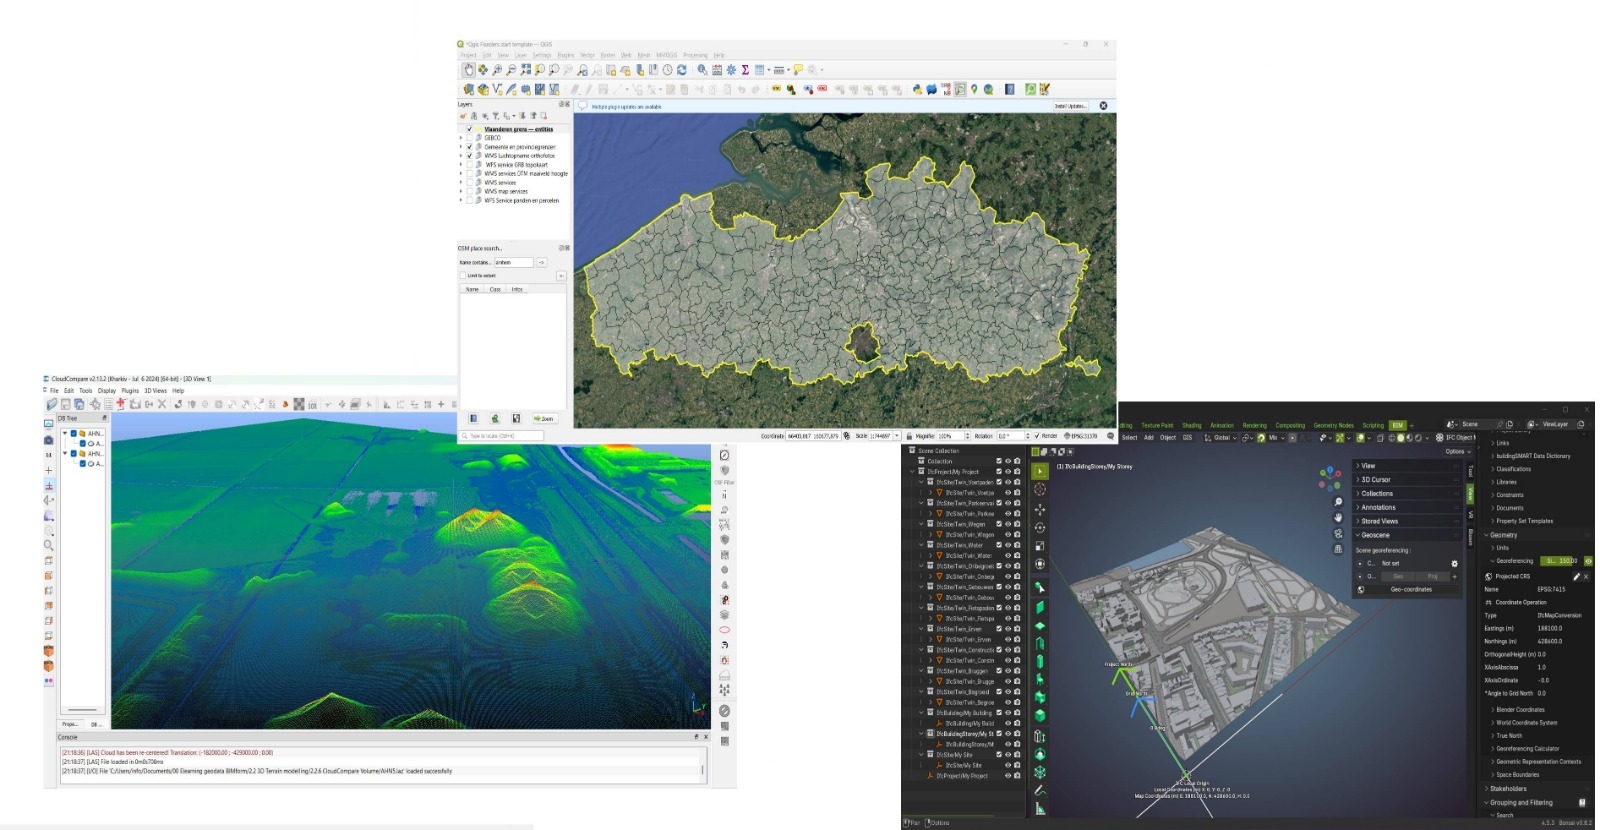Click the Move tool in Blender viewport toolbar
1600x830 pixels.
(x=1040, y=509)
